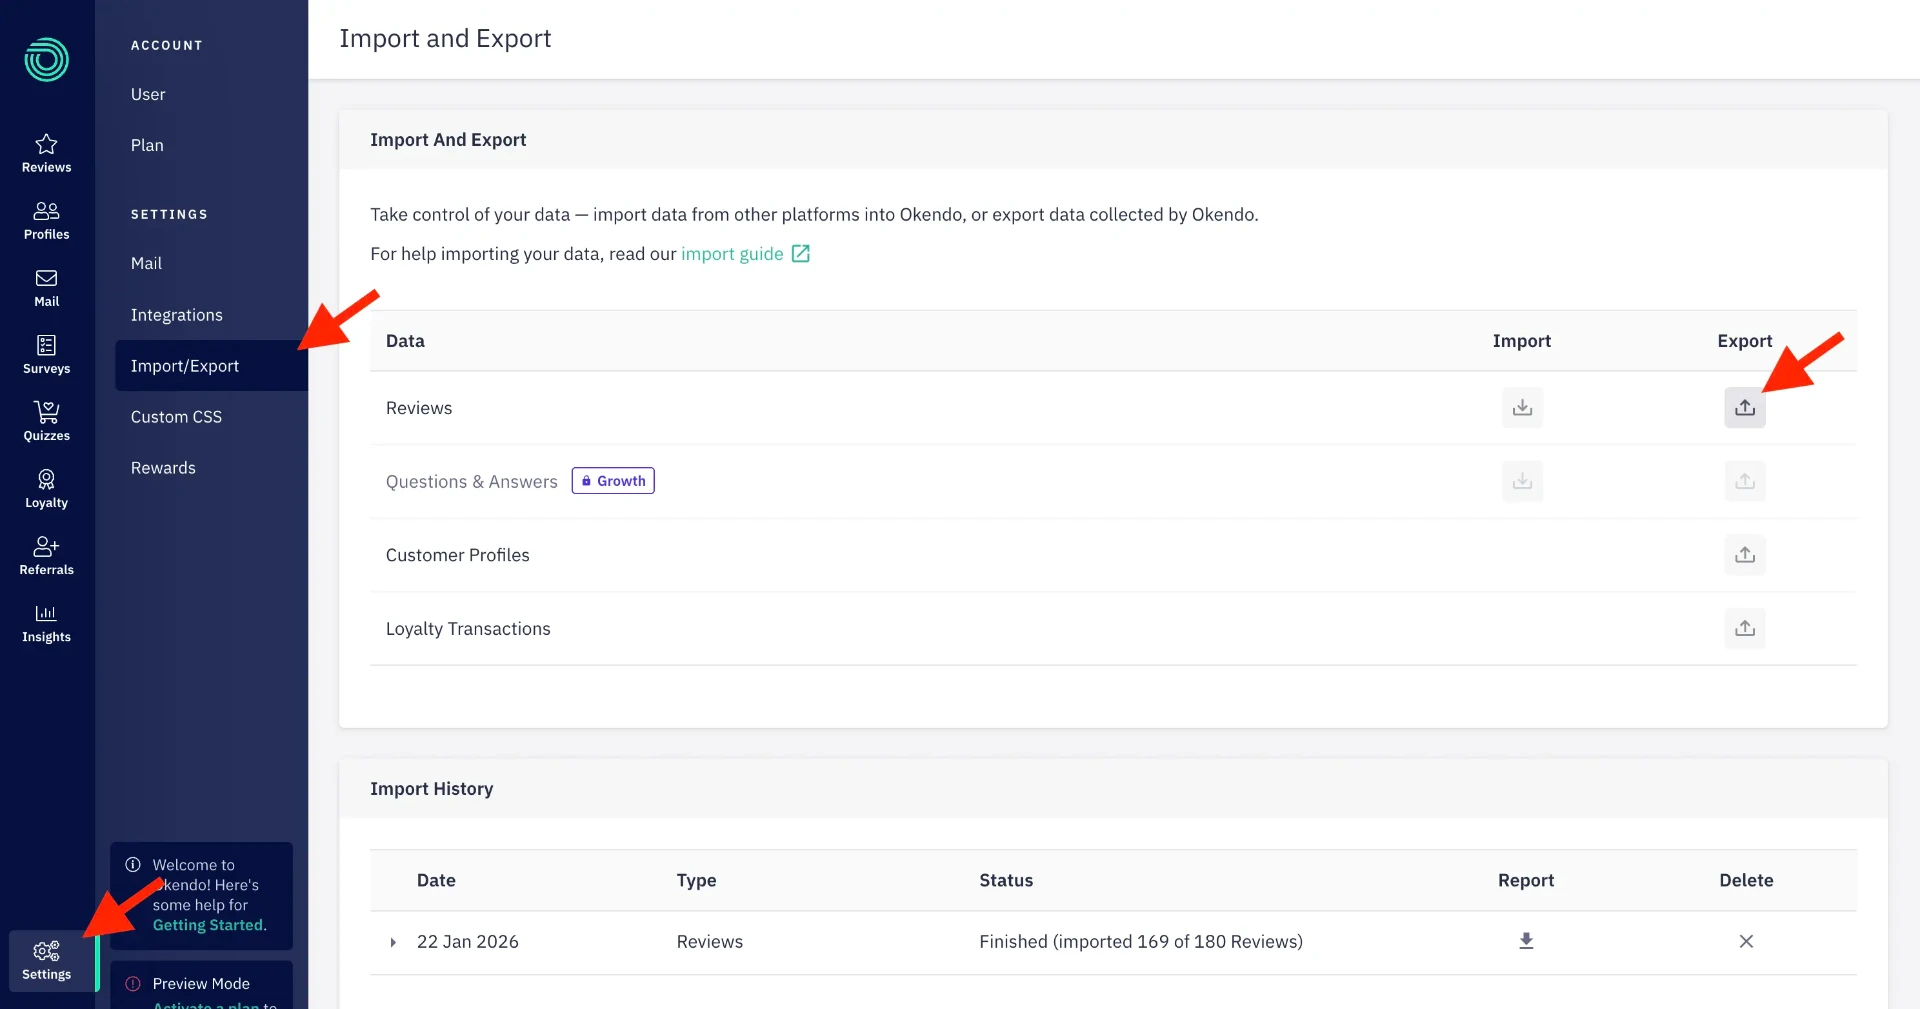Click the Getting Started link
1920x1009 pixels.
[209, 925]
